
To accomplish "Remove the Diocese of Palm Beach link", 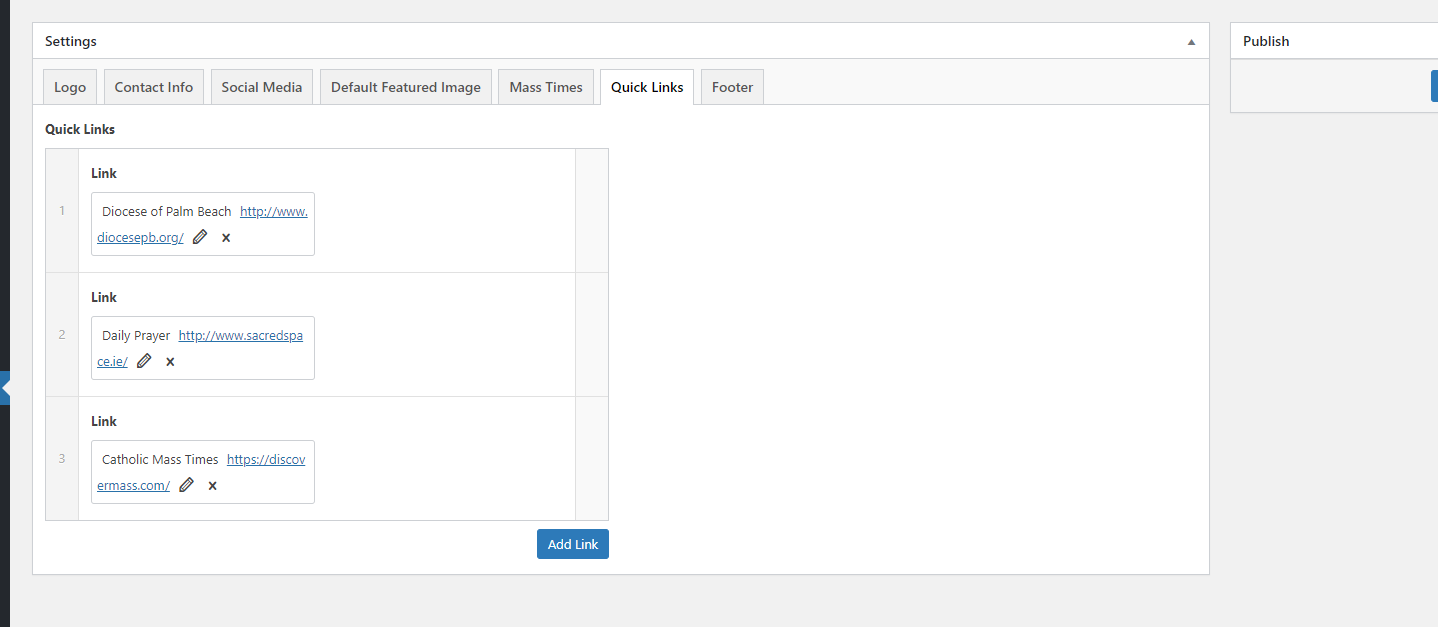I will tap(226, 238).
